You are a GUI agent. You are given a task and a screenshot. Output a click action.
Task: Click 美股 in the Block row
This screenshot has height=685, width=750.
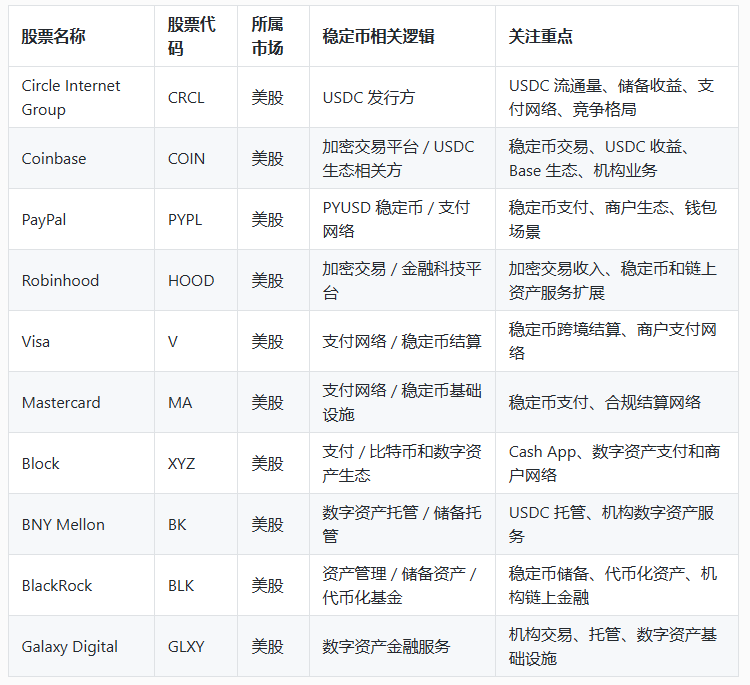(x=267, y=464)
